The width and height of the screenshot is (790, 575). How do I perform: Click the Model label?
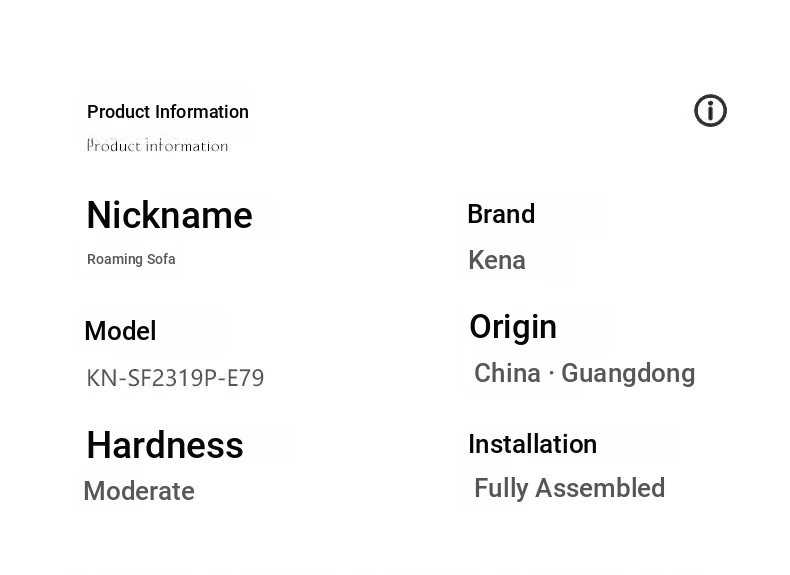click(120, 331)
